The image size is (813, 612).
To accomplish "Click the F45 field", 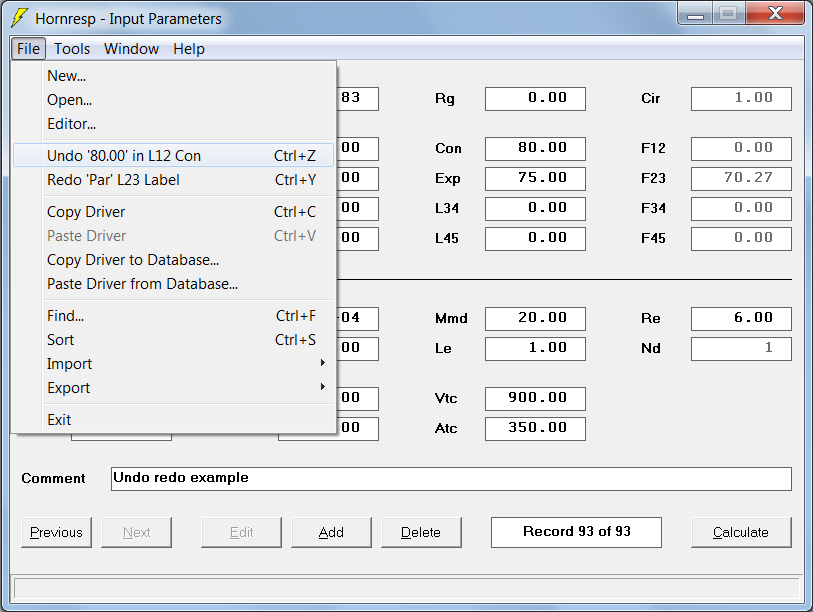I will (x=741, y=239).
